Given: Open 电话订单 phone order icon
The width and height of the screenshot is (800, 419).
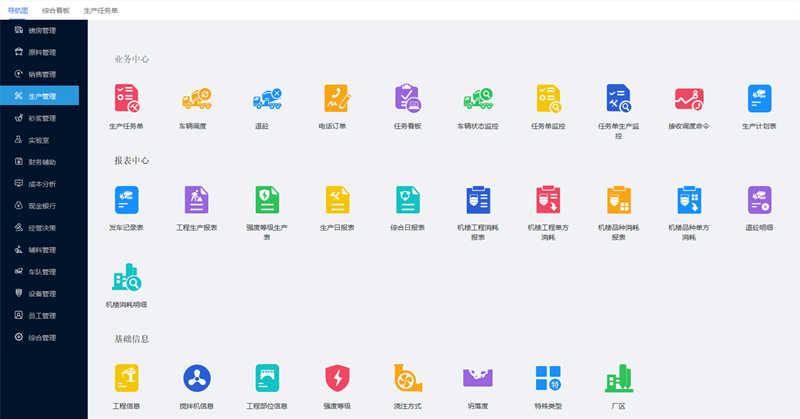Looking at the screenshot, I should (337, 99).
